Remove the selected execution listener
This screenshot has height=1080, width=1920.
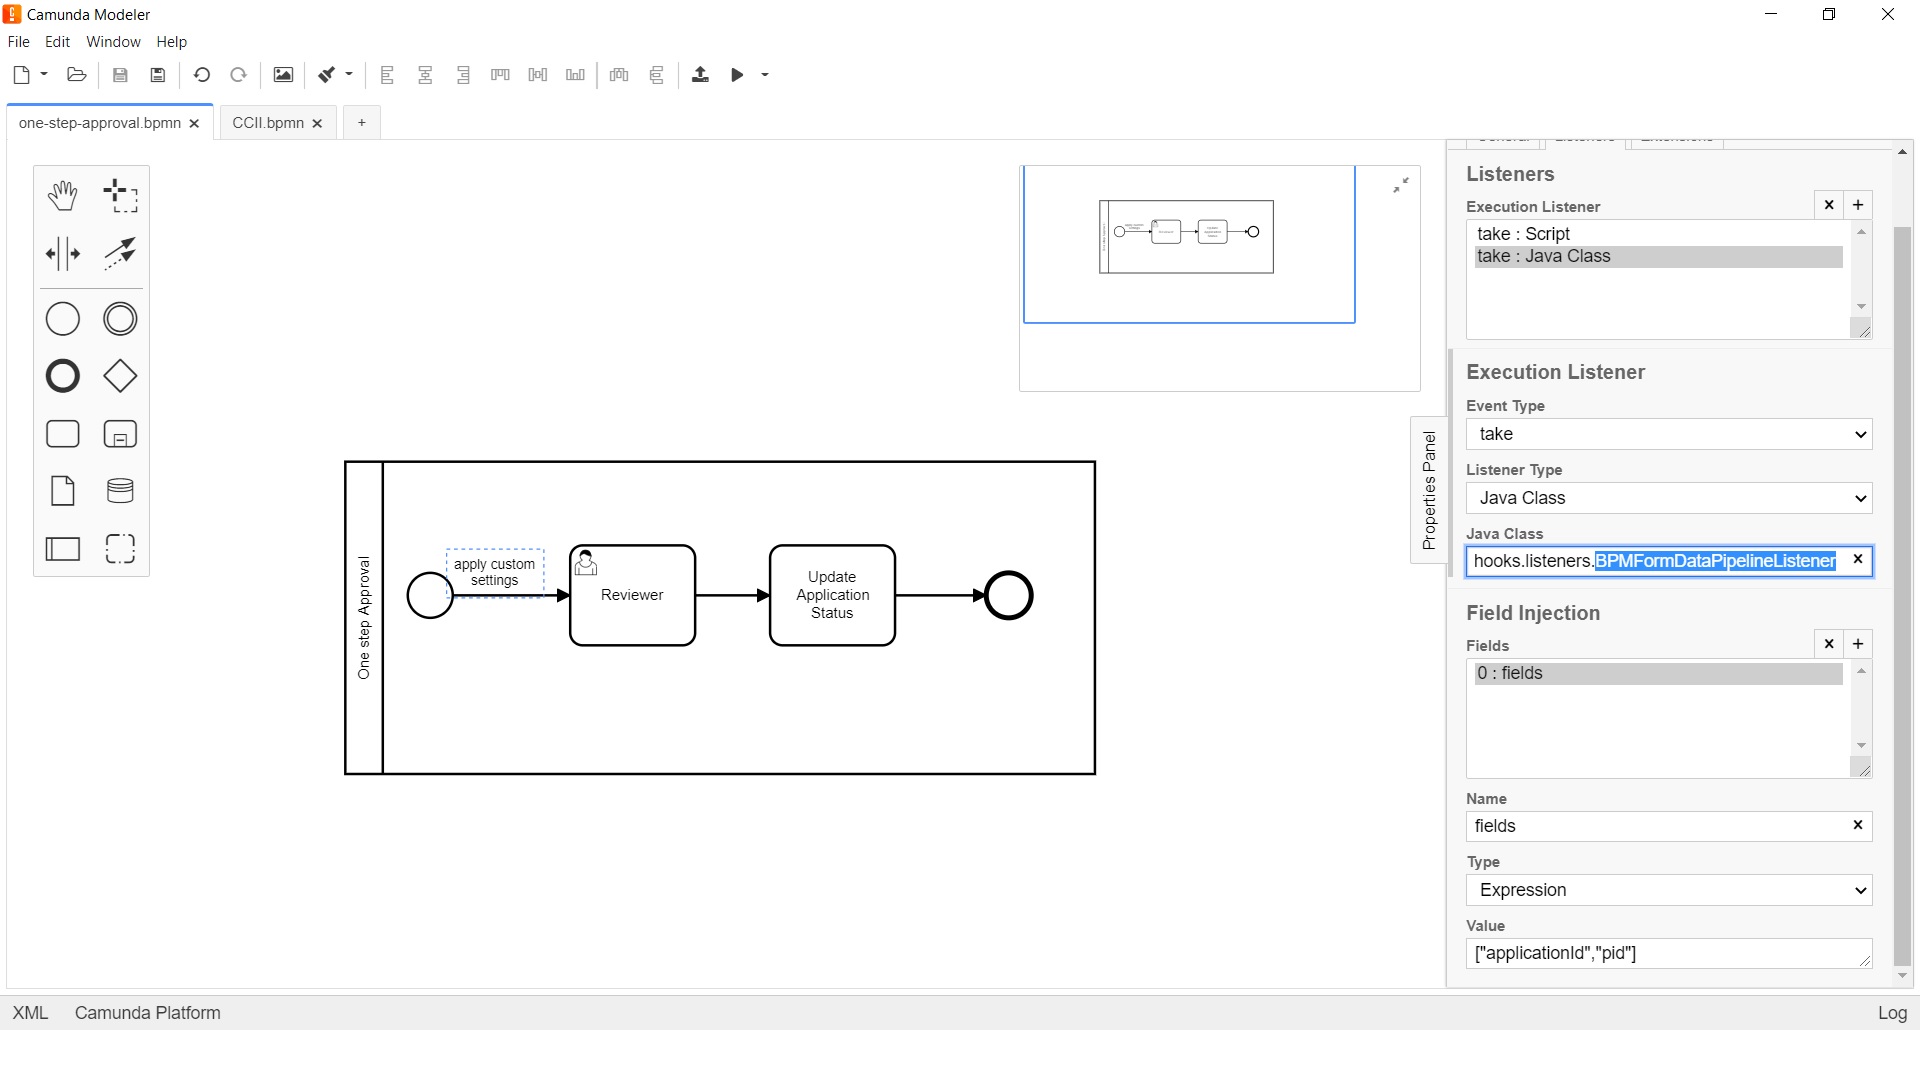click(1829, 205)
